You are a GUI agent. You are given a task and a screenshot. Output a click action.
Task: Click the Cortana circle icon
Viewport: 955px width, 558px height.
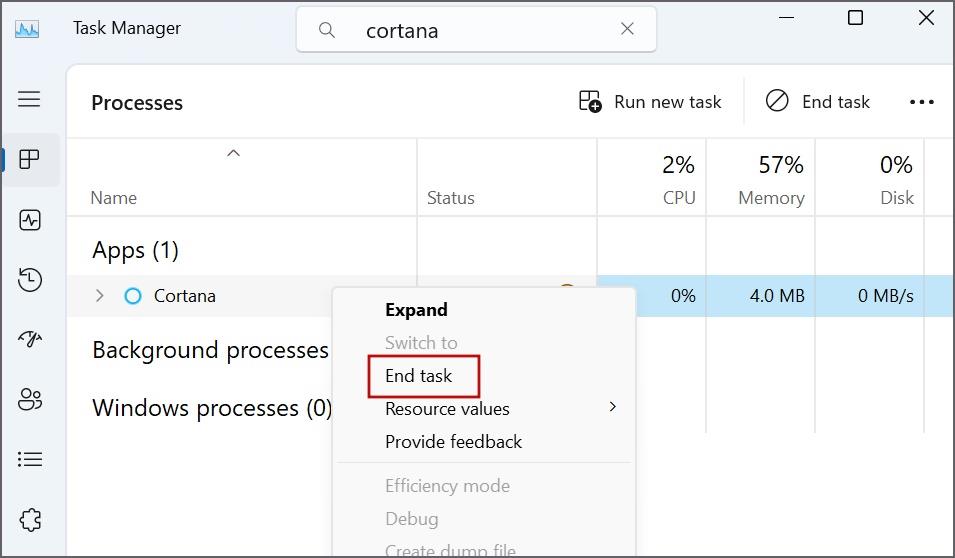coord(133,296)
